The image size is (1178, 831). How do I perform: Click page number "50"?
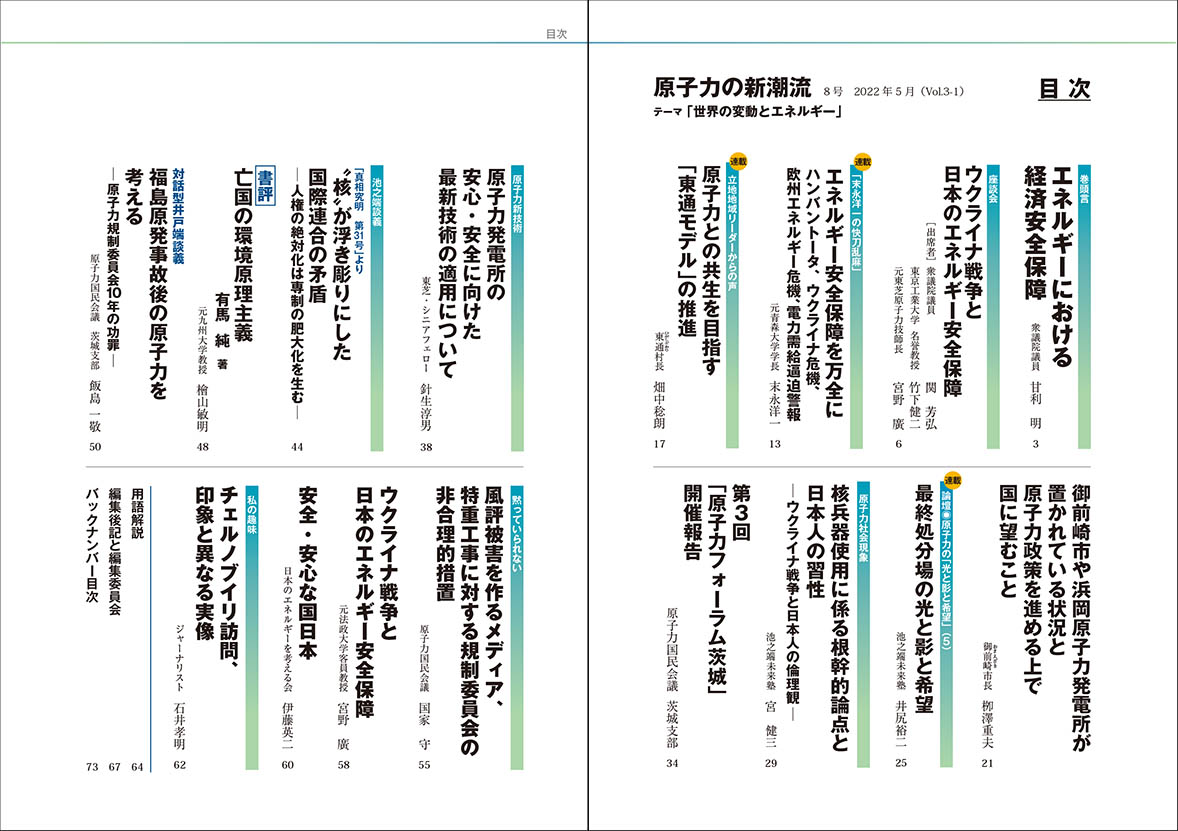coord(95,447)
